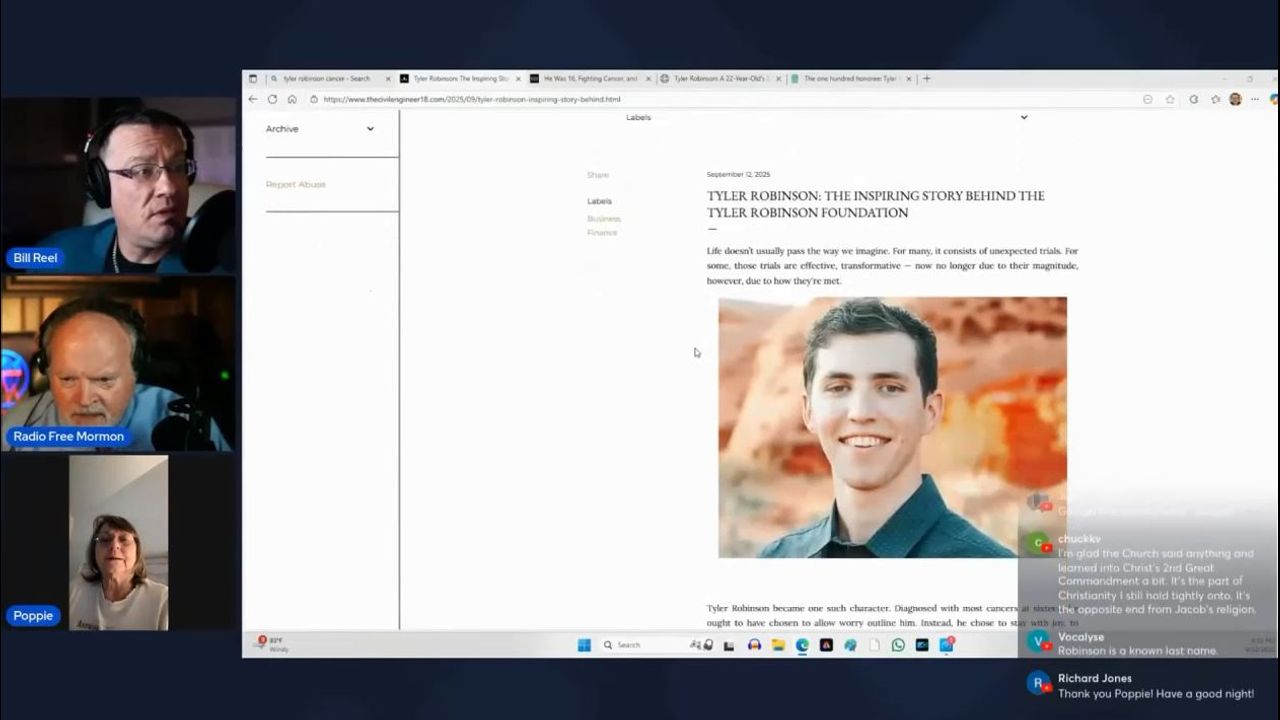Open a new browser tab with plus
Screen dimensions: 1280x720
point(927,78)
